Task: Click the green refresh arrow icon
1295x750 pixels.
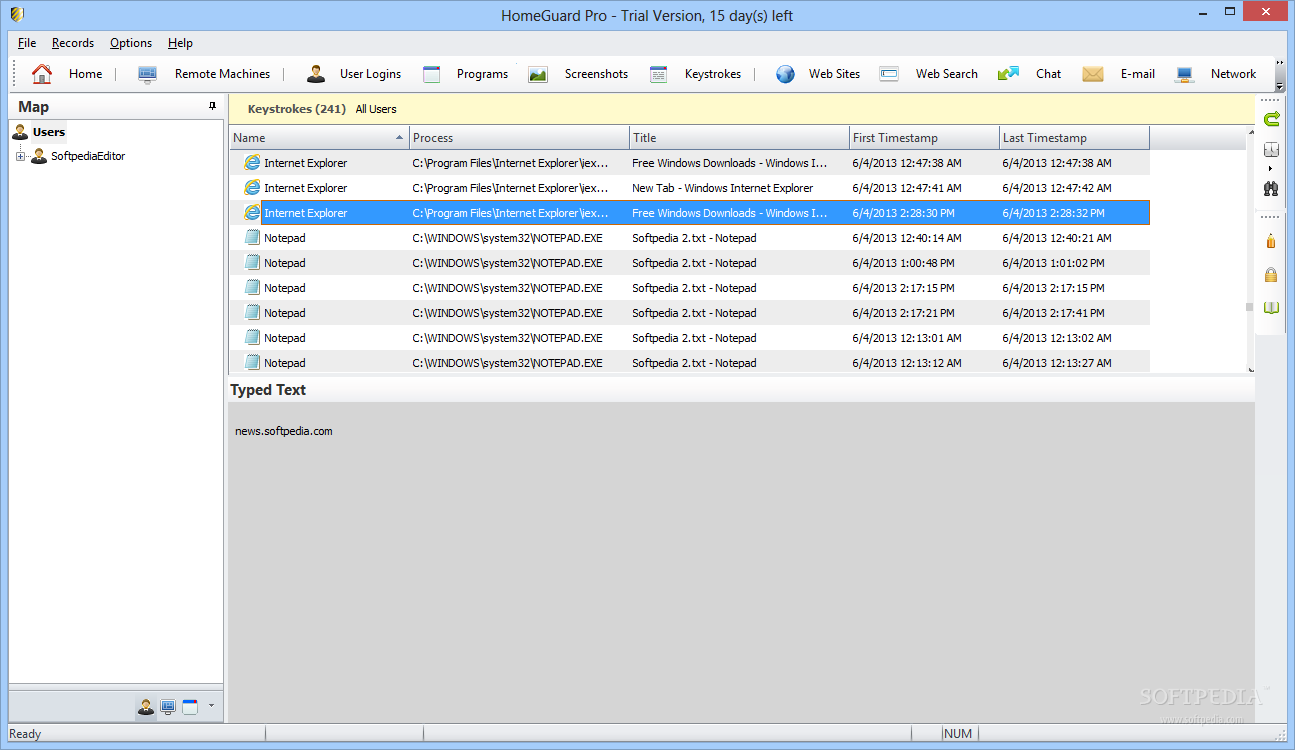Action: 1271,119
